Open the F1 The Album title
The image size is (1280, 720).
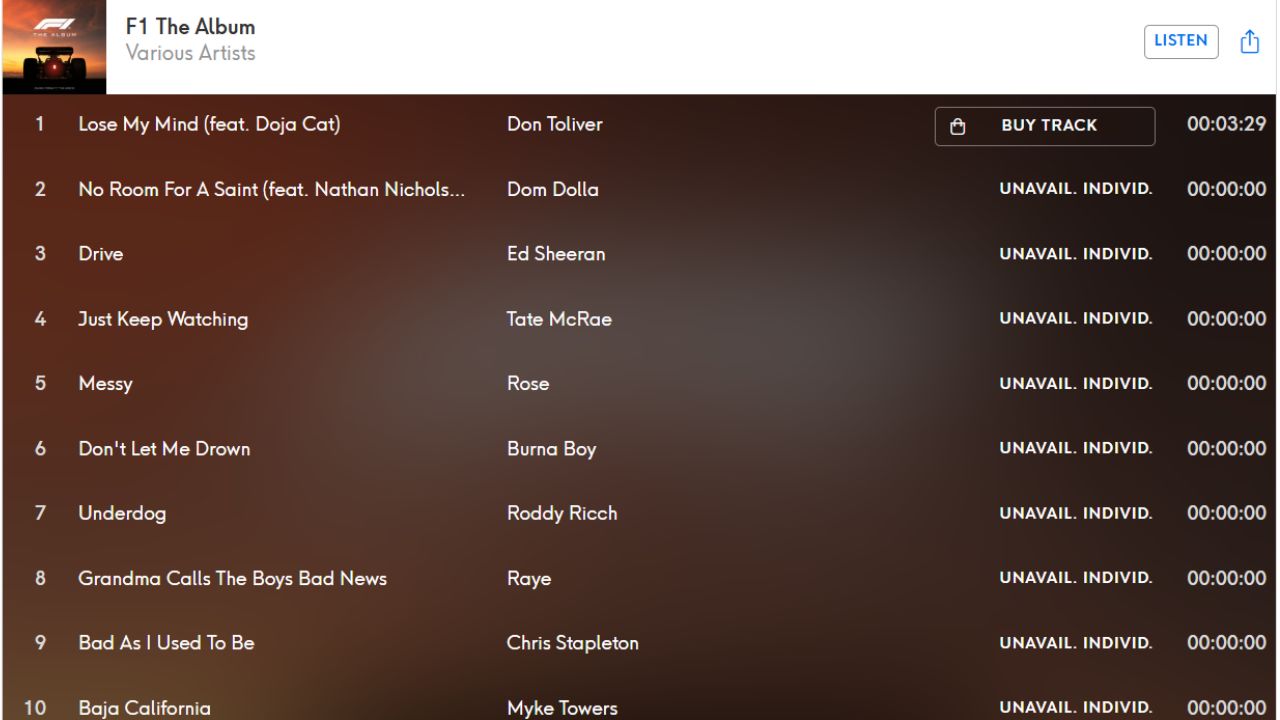(x=190, y=27)
